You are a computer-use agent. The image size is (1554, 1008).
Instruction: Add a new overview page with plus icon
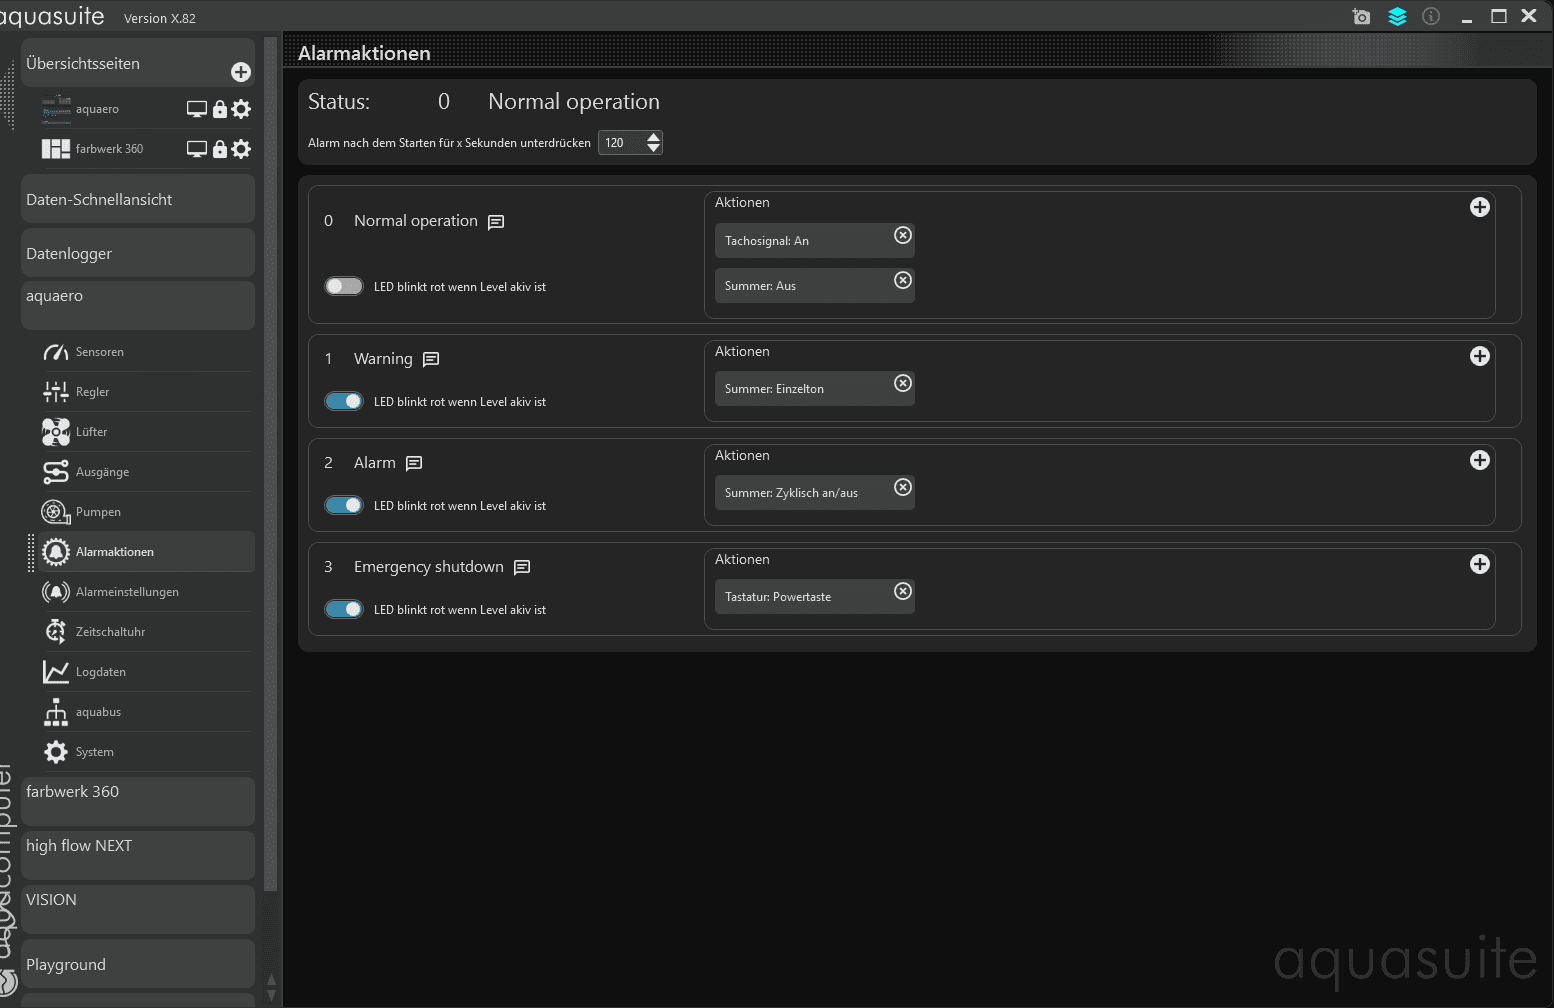(x=241, y=72)
